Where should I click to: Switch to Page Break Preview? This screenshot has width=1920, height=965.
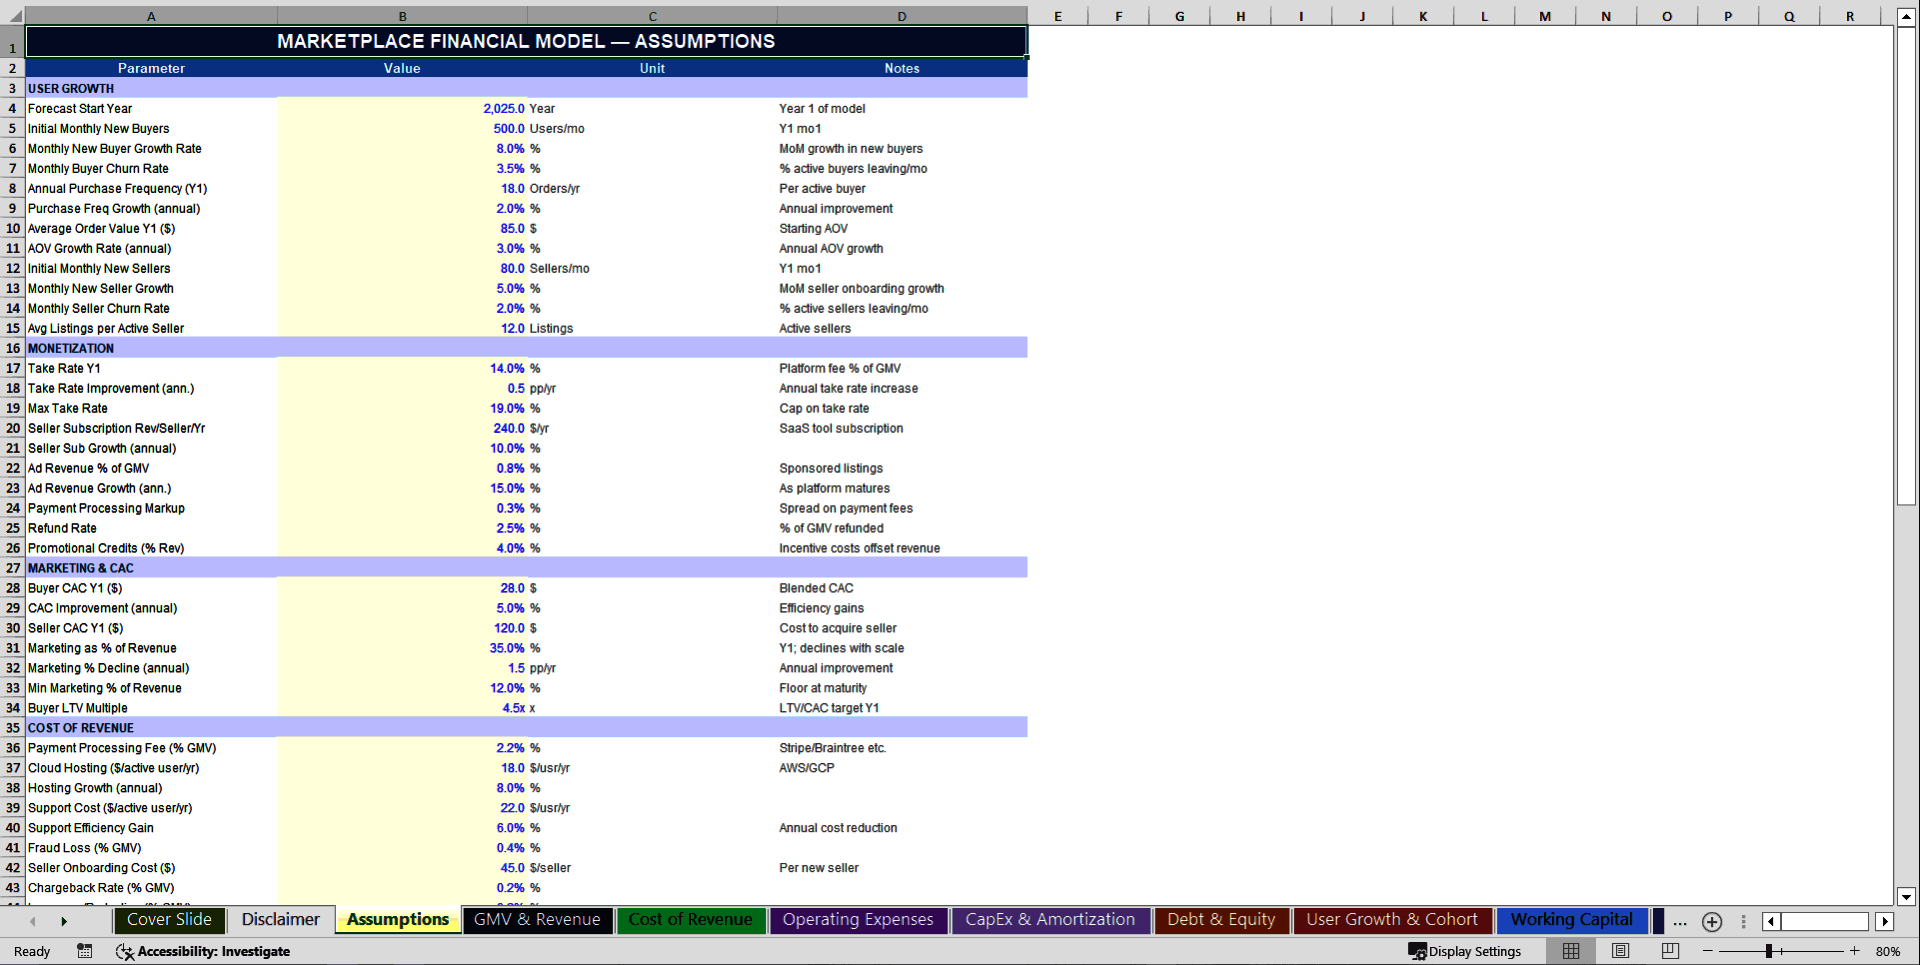(x=1670, y=951)
